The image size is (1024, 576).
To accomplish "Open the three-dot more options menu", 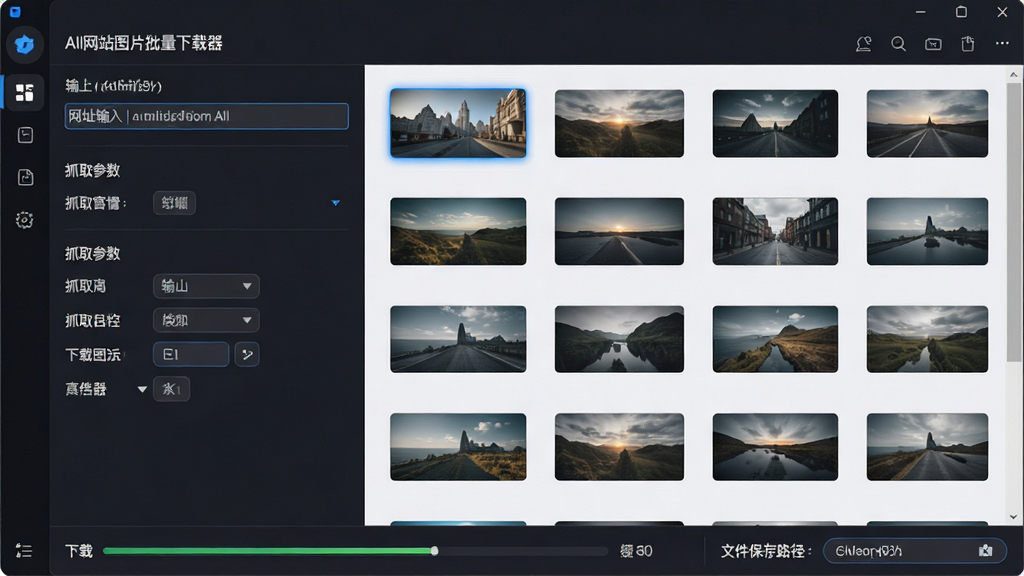I will (1002, 43).
